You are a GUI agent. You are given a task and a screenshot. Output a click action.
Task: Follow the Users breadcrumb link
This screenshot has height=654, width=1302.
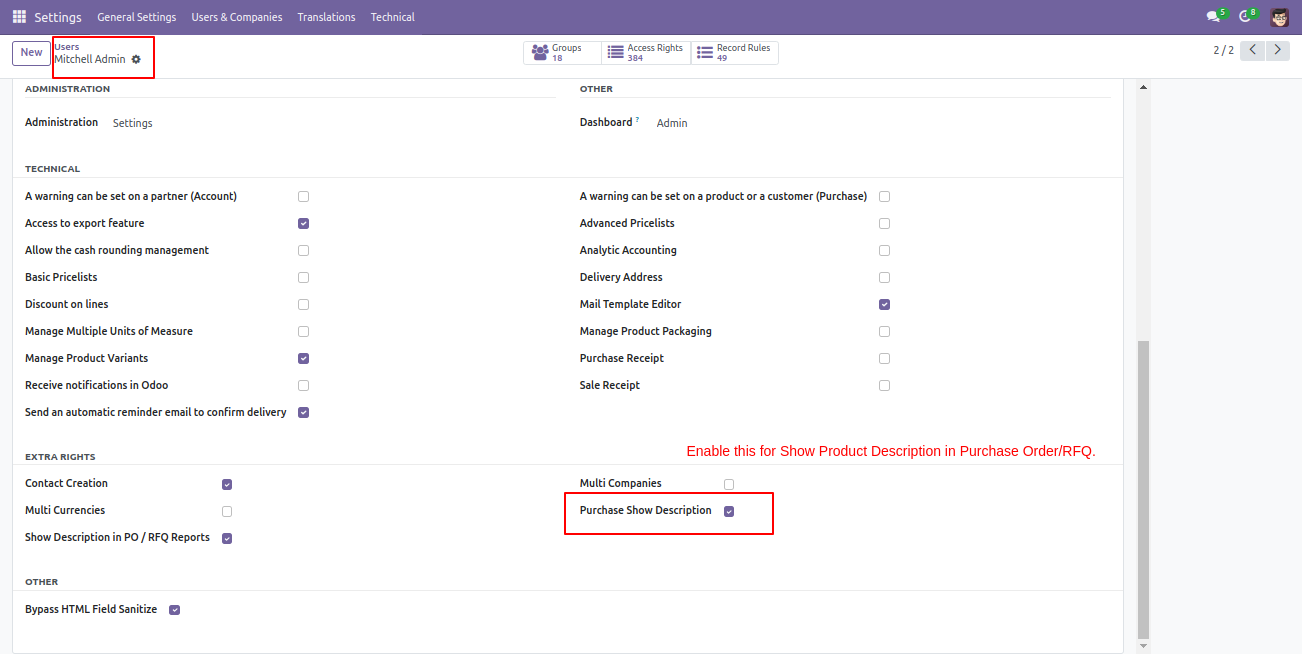[66, 47]
